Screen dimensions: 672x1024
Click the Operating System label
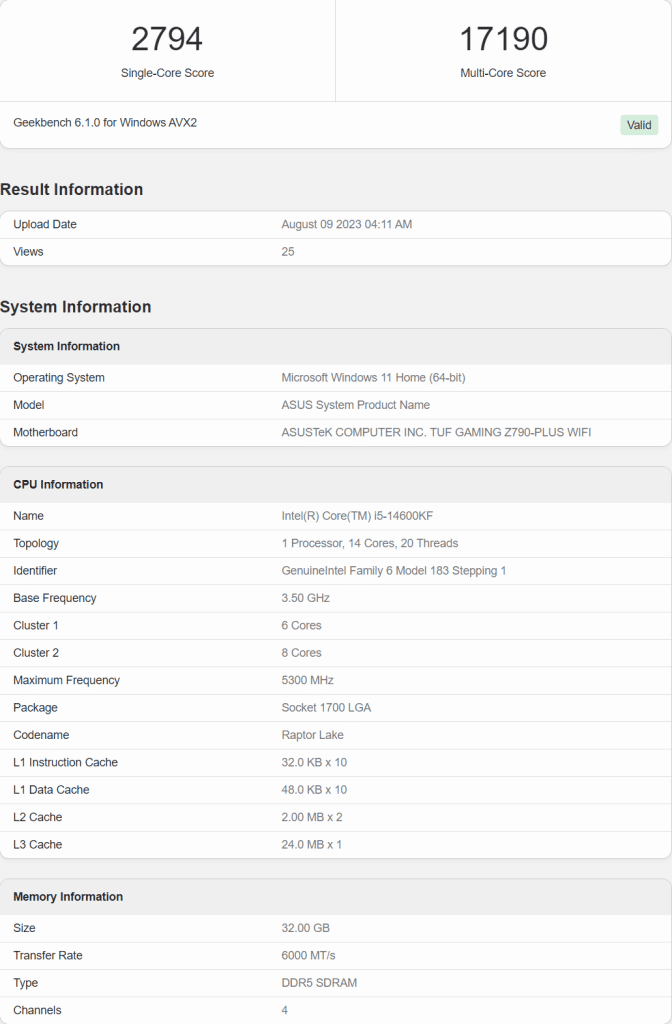tap(59, 378)
